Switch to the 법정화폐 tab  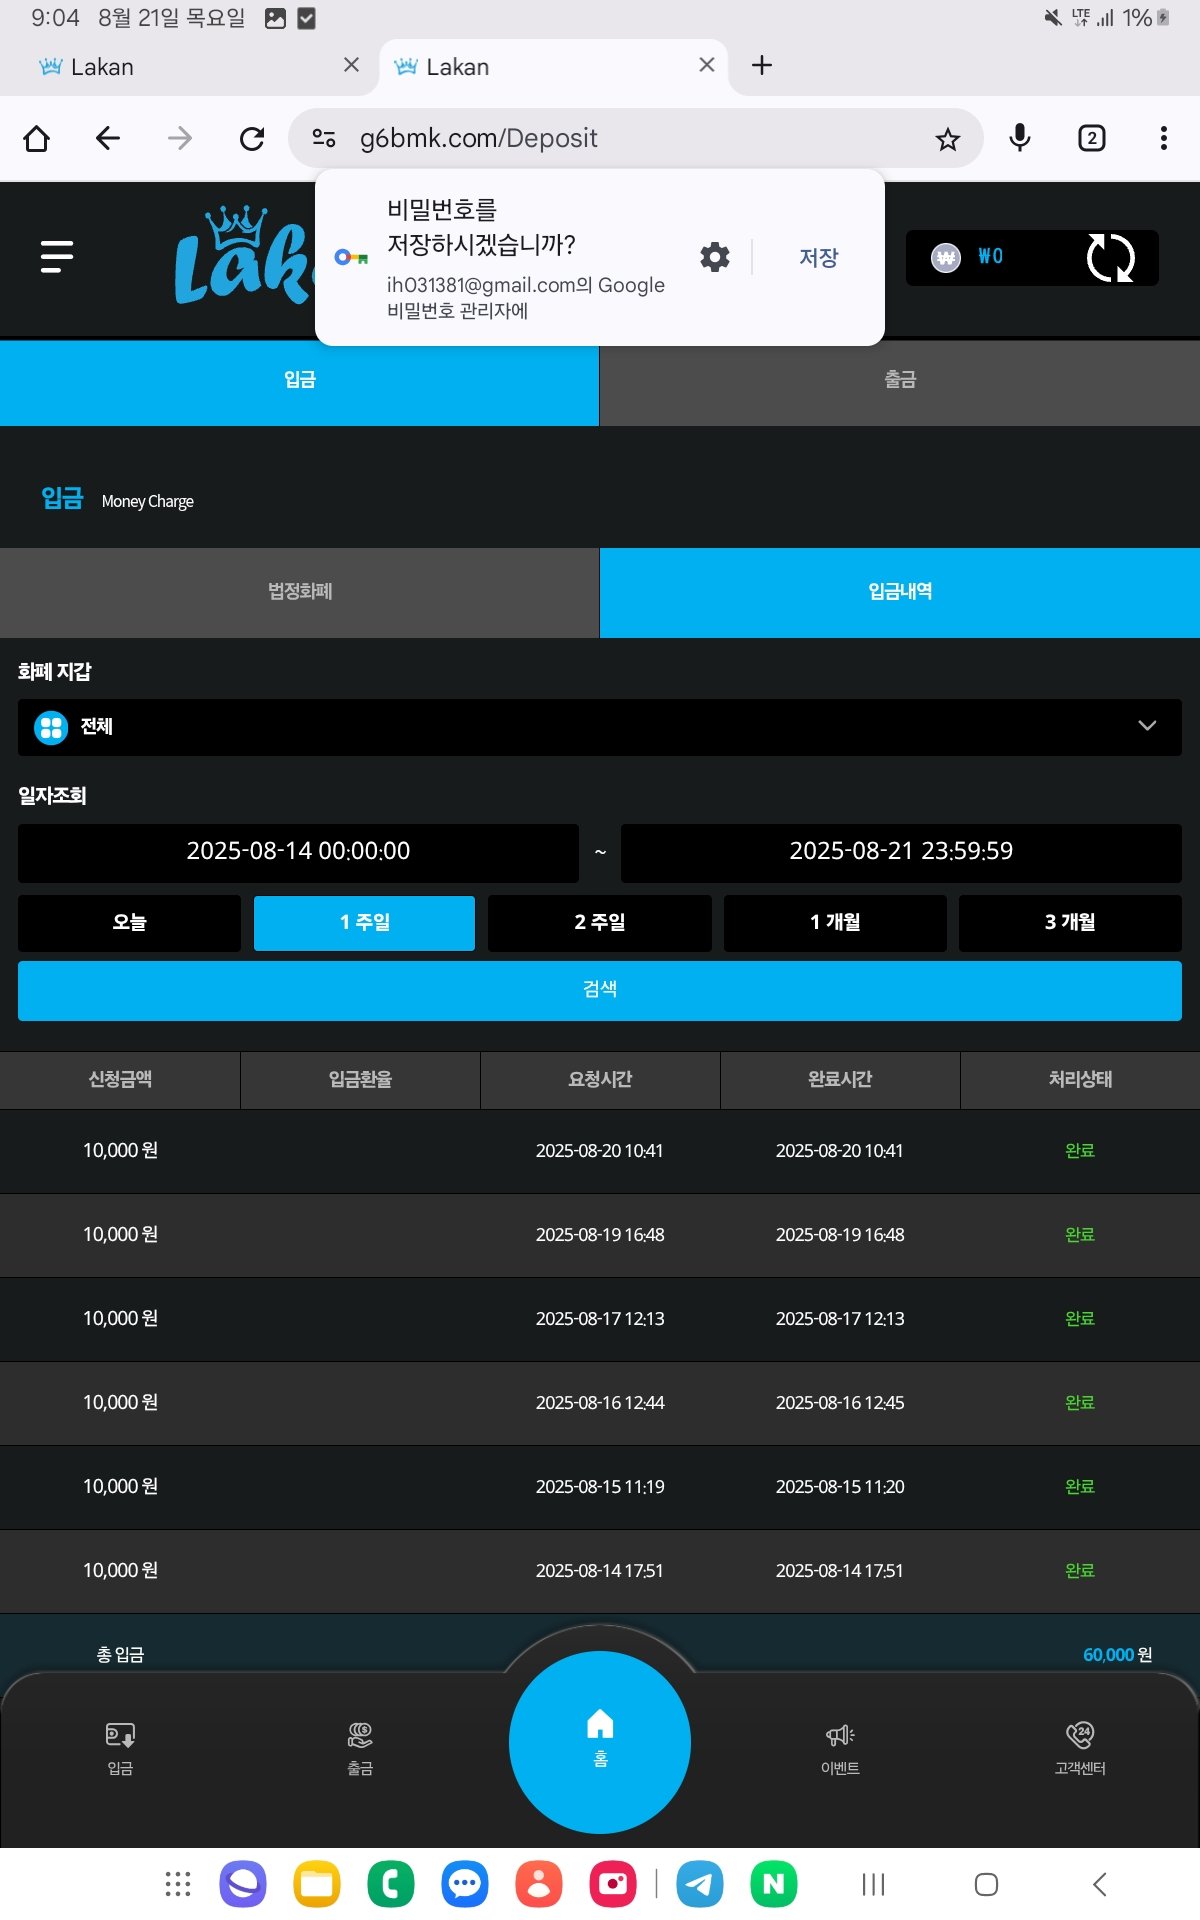299,592
